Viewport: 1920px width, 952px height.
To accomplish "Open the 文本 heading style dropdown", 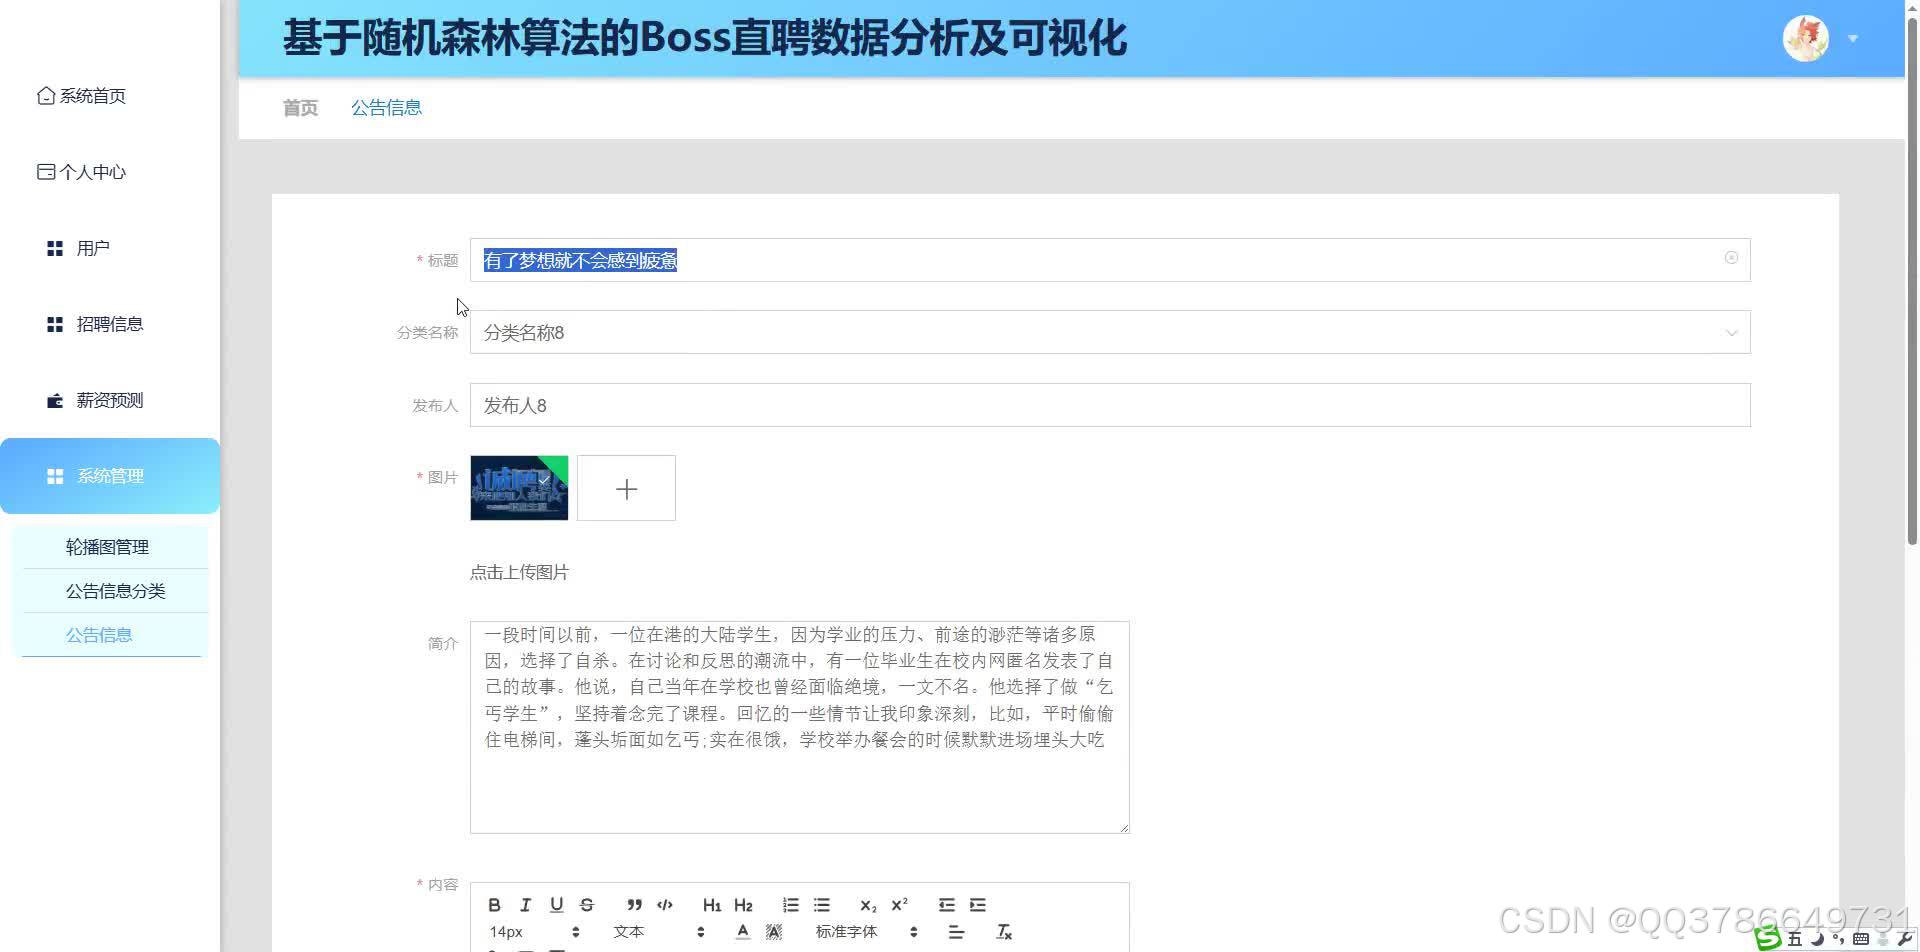I will 658,932.
